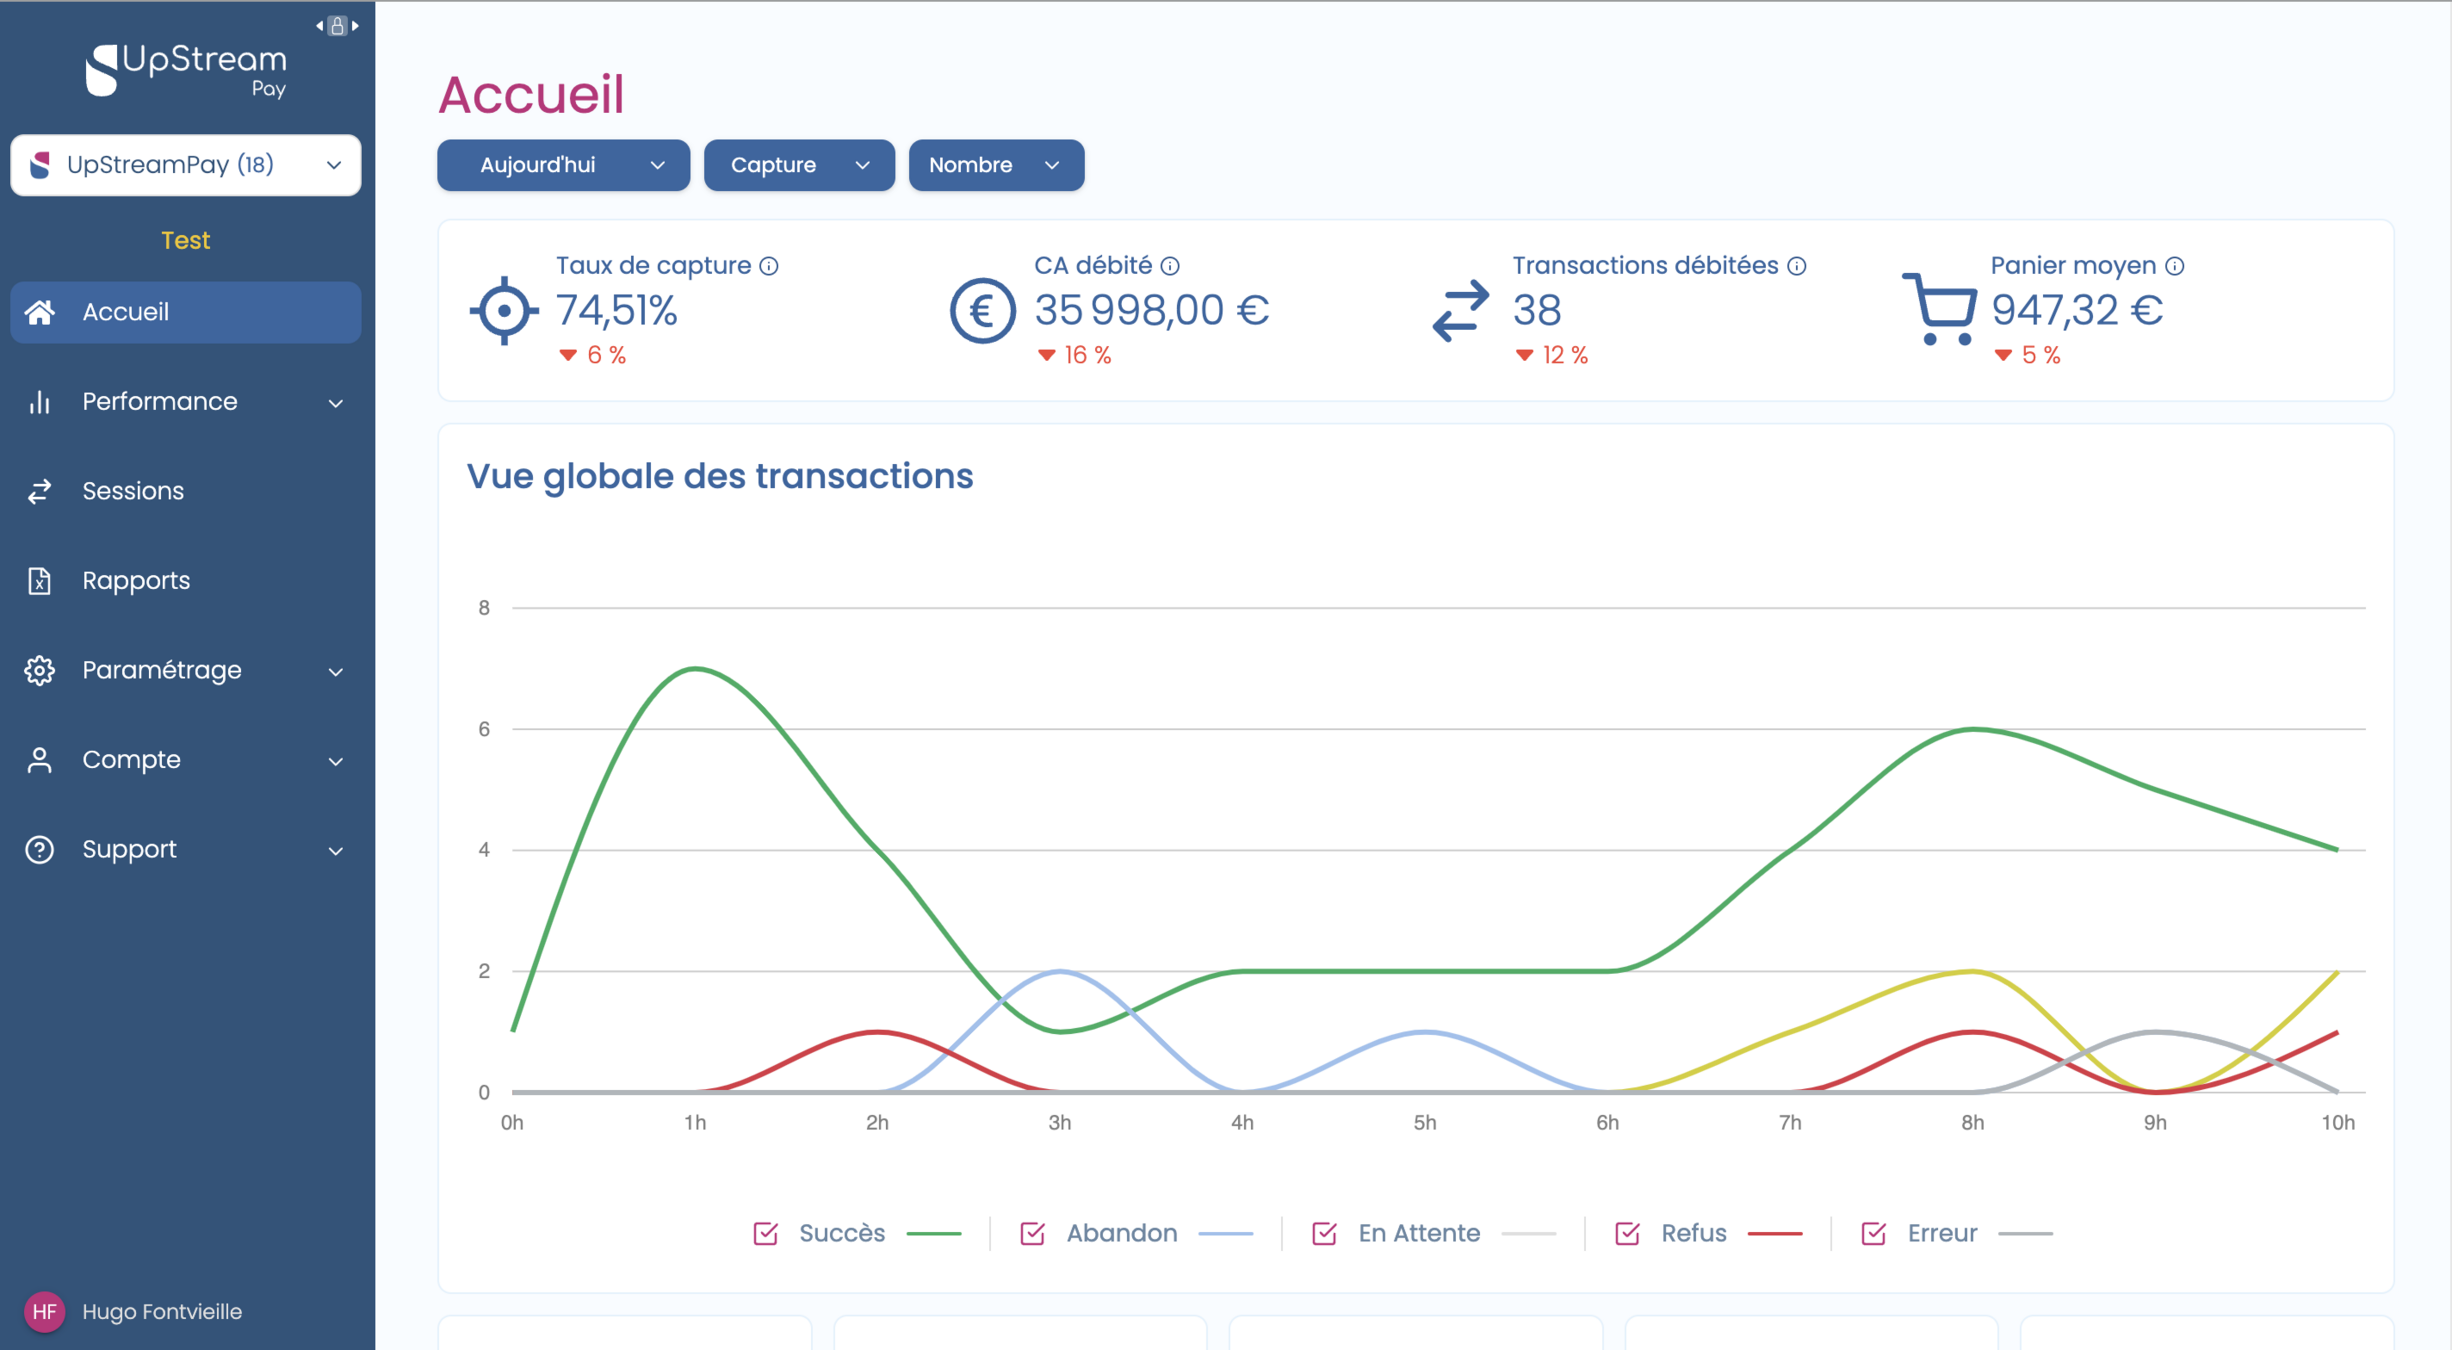
Task: Click the green Succès legend line
Action: click(933, 1234)
